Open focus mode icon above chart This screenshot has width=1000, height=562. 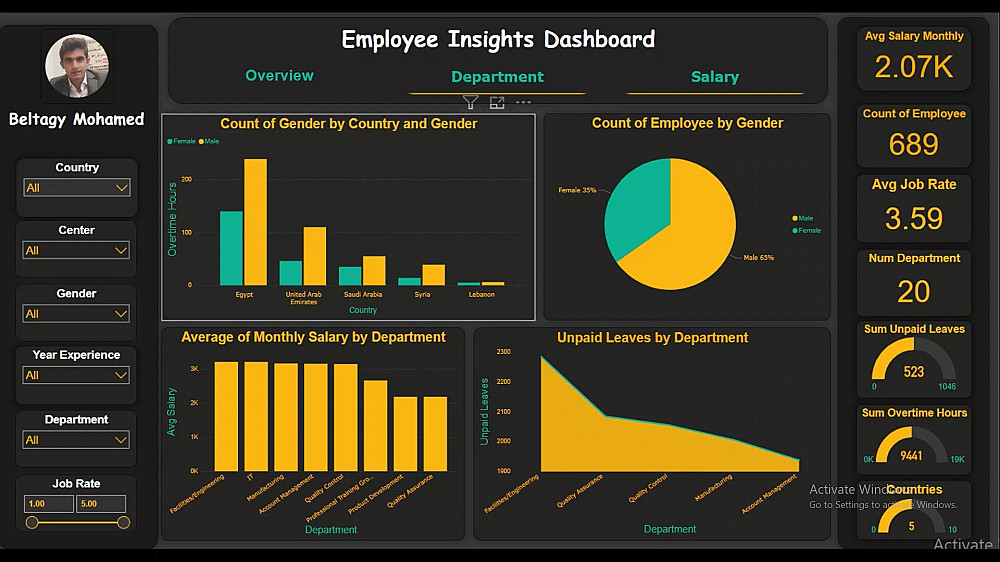click(x=497, y=102)
